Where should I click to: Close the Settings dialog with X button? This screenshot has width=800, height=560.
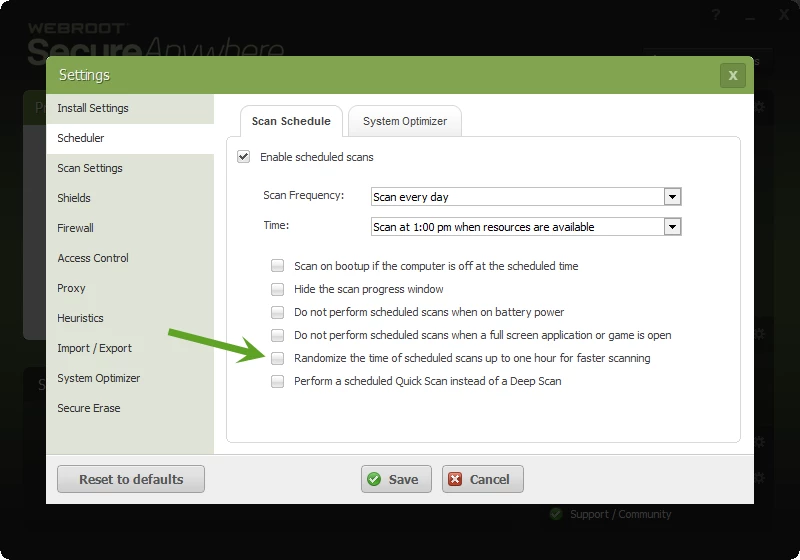pos(733,75)
